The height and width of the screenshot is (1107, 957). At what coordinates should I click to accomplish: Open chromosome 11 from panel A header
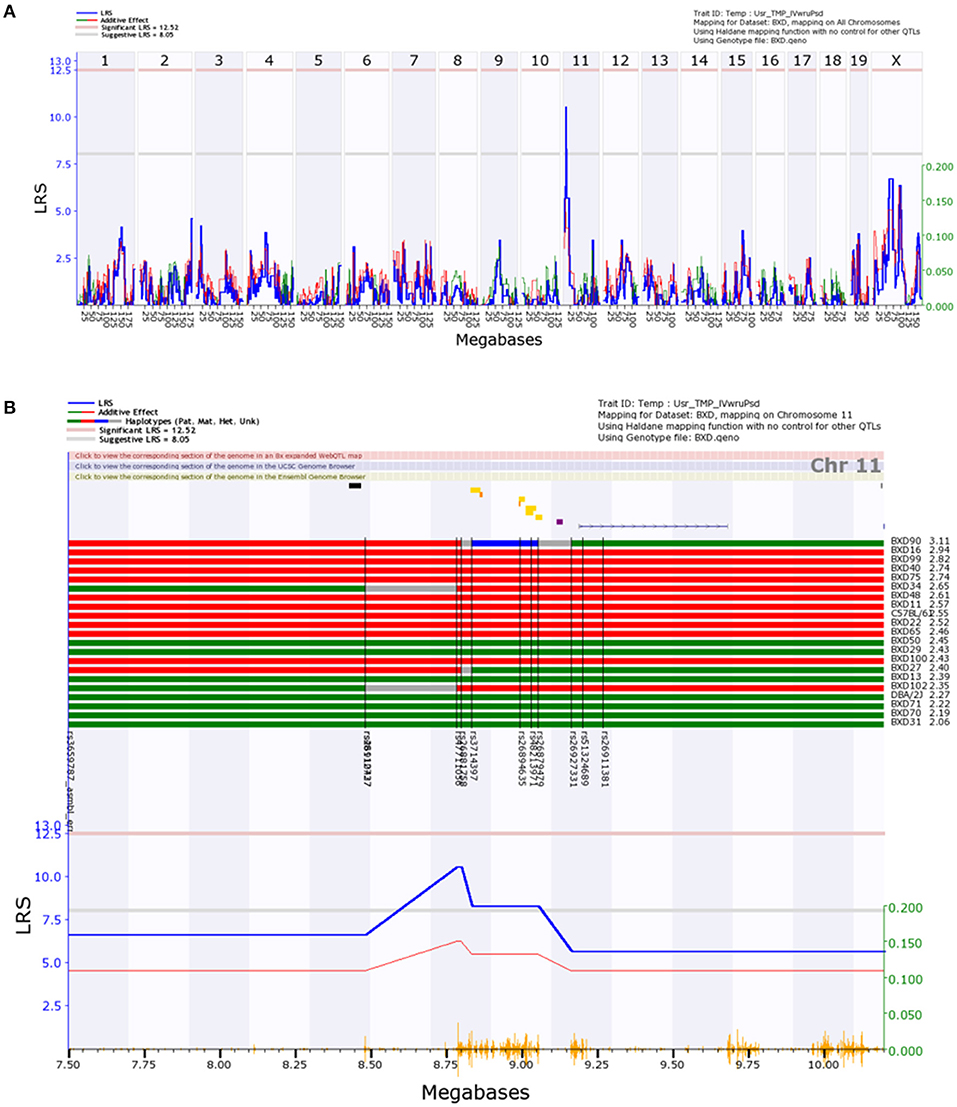580,61
